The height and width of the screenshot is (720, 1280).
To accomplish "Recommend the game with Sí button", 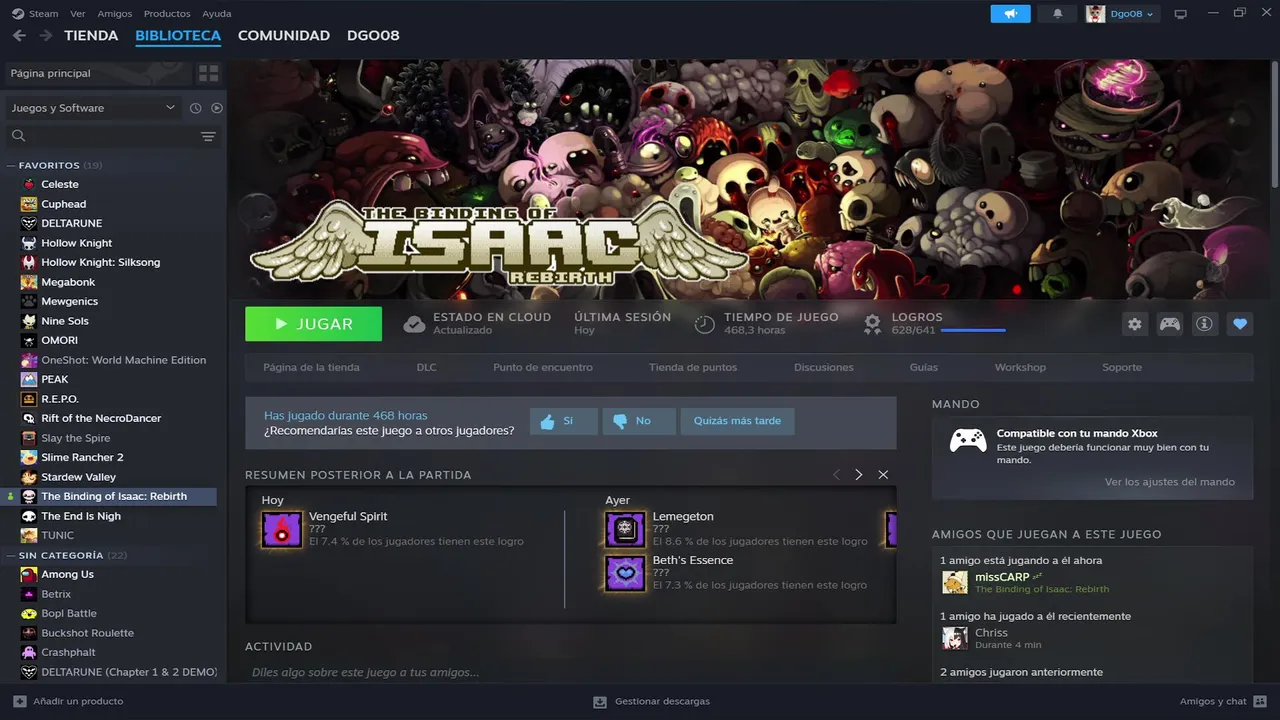I will tap(564, 421).
